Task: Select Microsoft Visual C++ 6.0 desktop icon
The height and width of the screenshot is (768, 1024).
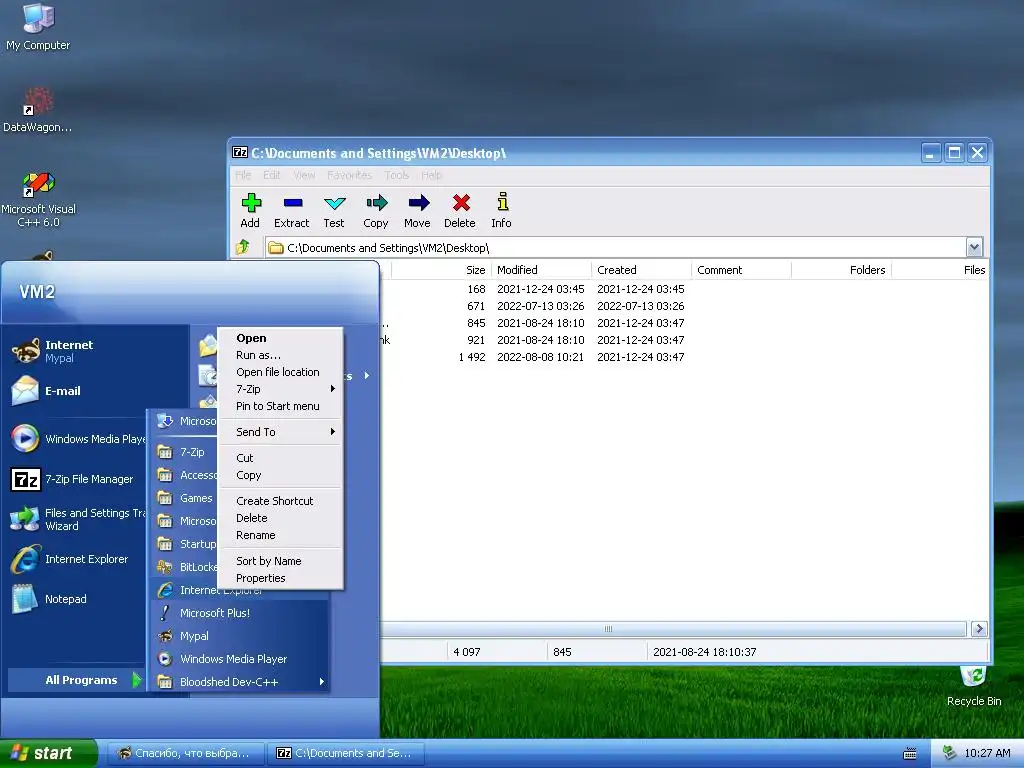Action: [38, 199]
